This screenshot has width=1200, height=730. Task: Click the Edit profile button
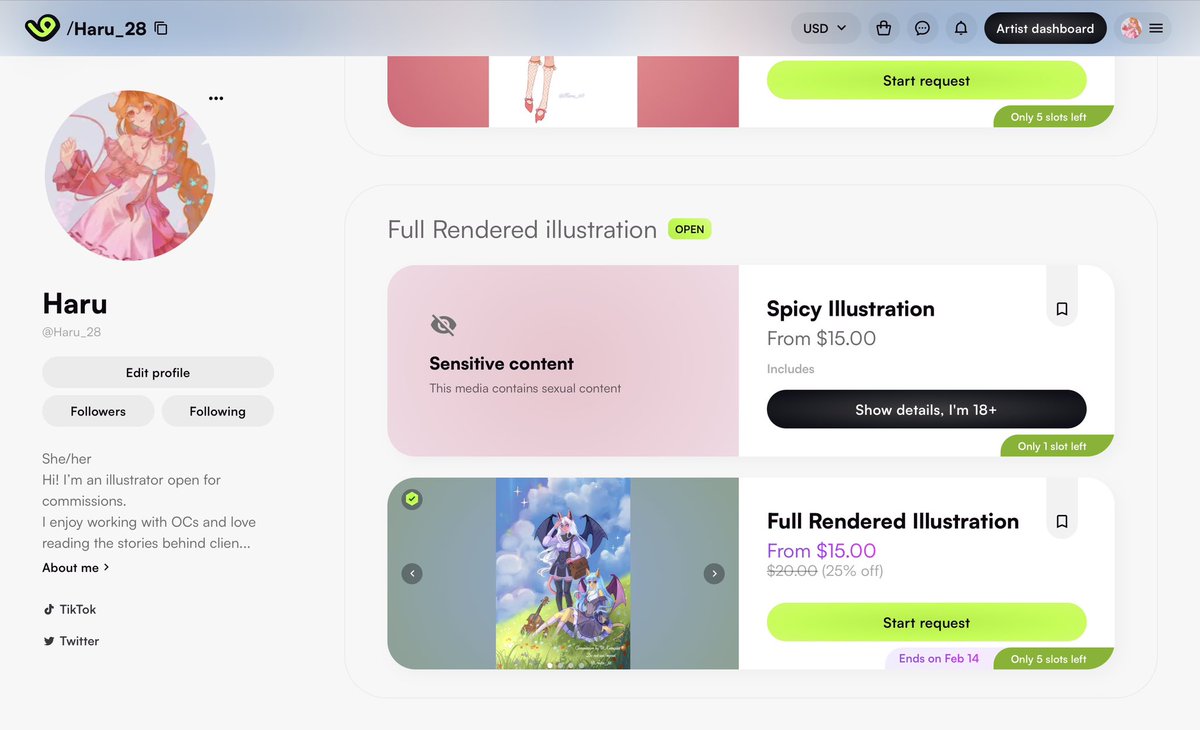tap(158, 372)
